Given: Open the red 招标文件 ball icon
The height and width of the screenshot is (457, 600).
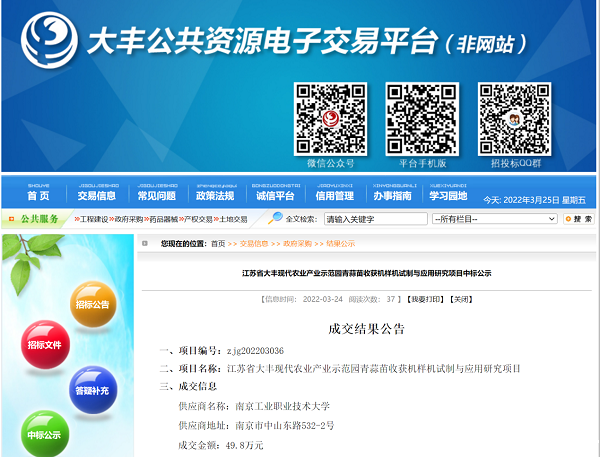Looking at the screenshot, I should (x=44, y=345).
